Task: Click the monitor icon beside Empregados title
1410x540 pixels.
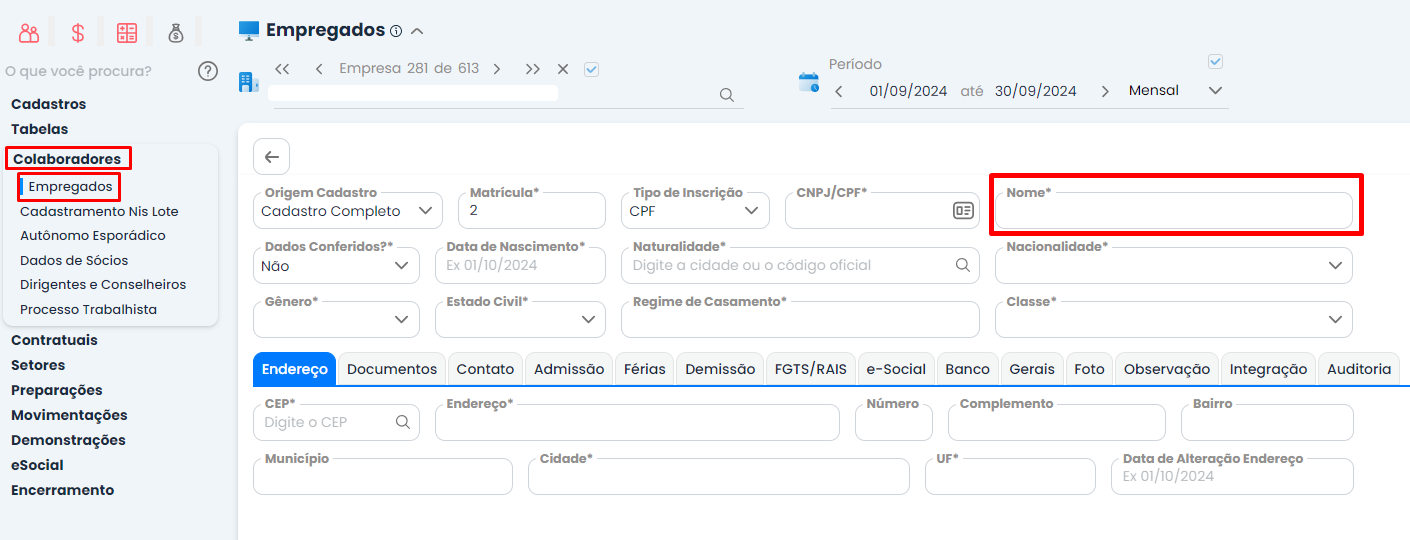Action: (249, 31)
